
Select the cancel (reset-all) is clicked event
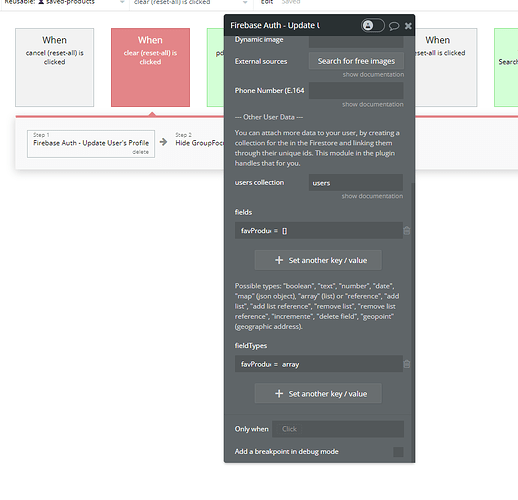[x=54, y=67]
